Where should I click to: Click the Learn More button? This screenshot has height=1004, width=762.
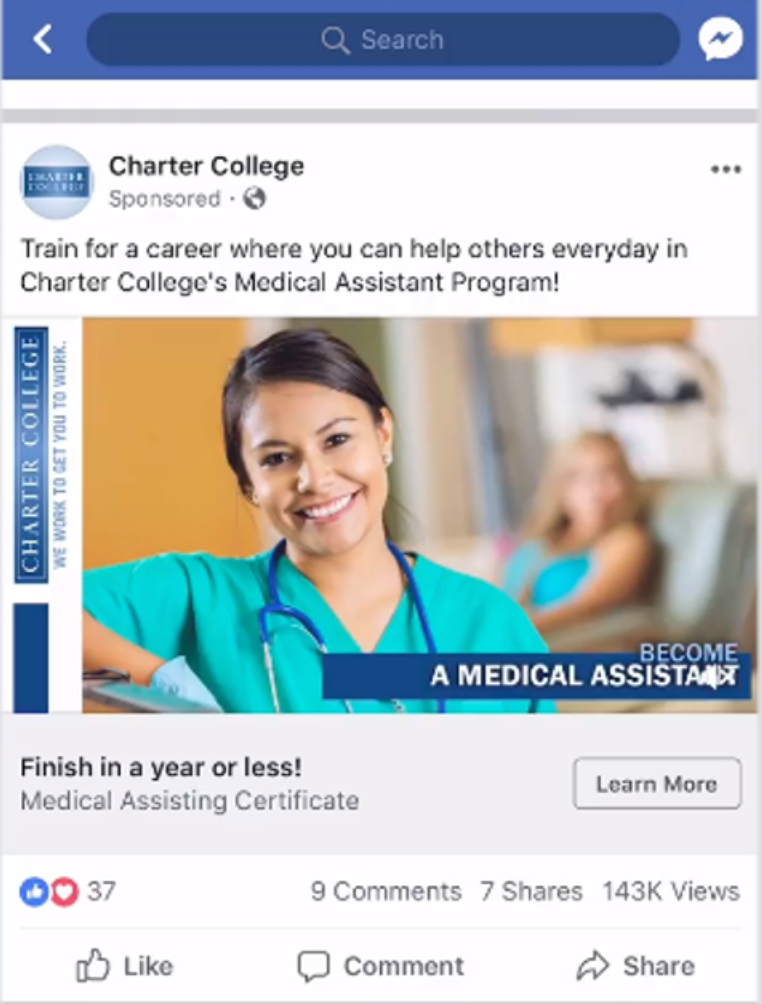coord(658,784)
